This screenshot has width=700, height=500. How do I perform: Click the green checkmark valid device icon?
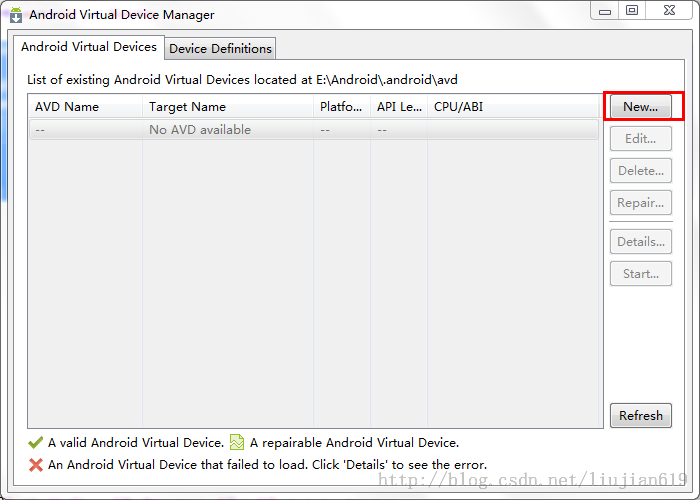coord(35,442)
